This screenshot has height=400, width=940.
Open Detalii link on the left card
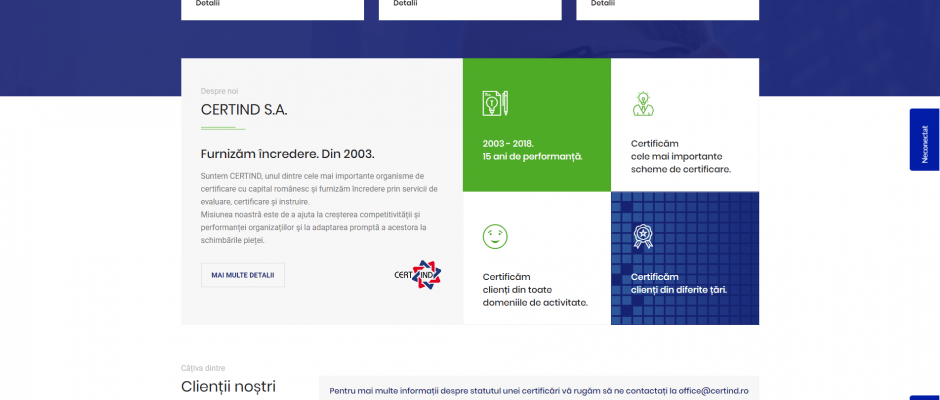[207, 4]
